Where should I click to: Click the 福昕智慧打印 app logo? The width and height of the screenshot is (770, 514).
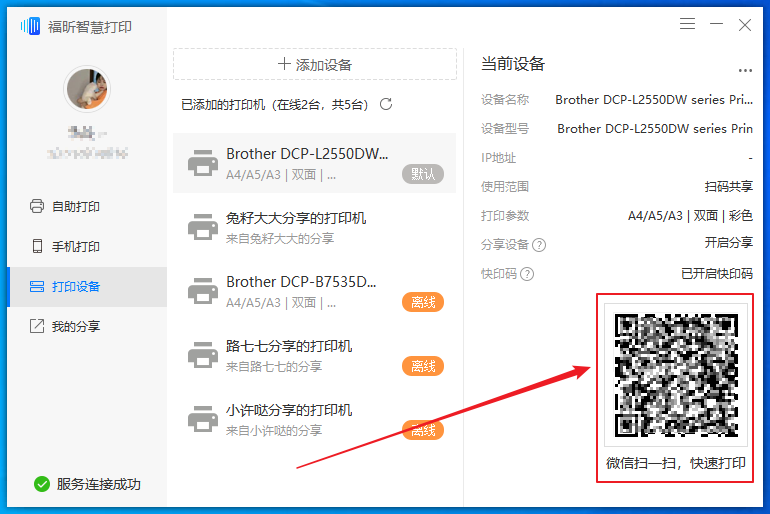coord(30,26)
